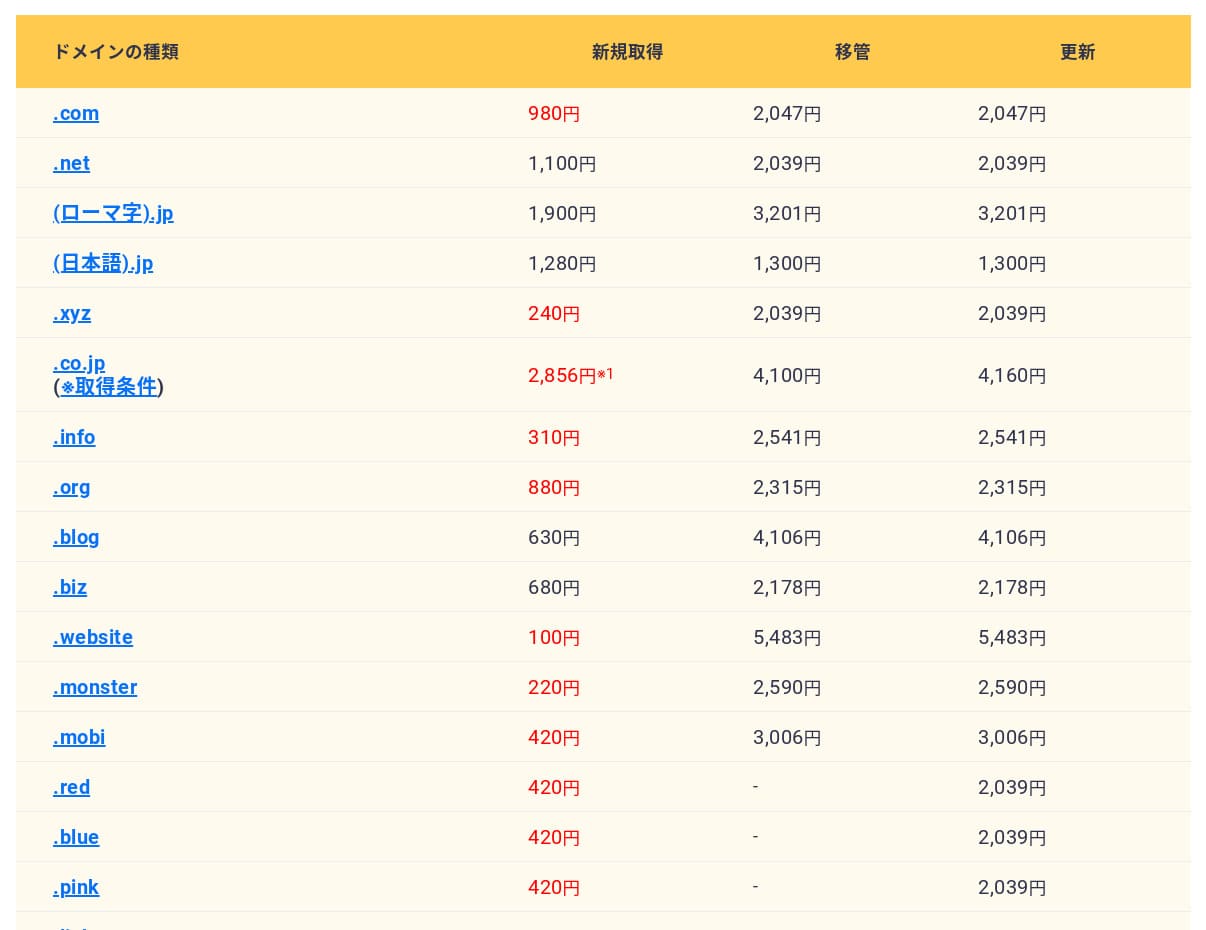This screenshot has width=1206, height=930.
Task: Click the .pink domain link
Action: tap(76, 888)
